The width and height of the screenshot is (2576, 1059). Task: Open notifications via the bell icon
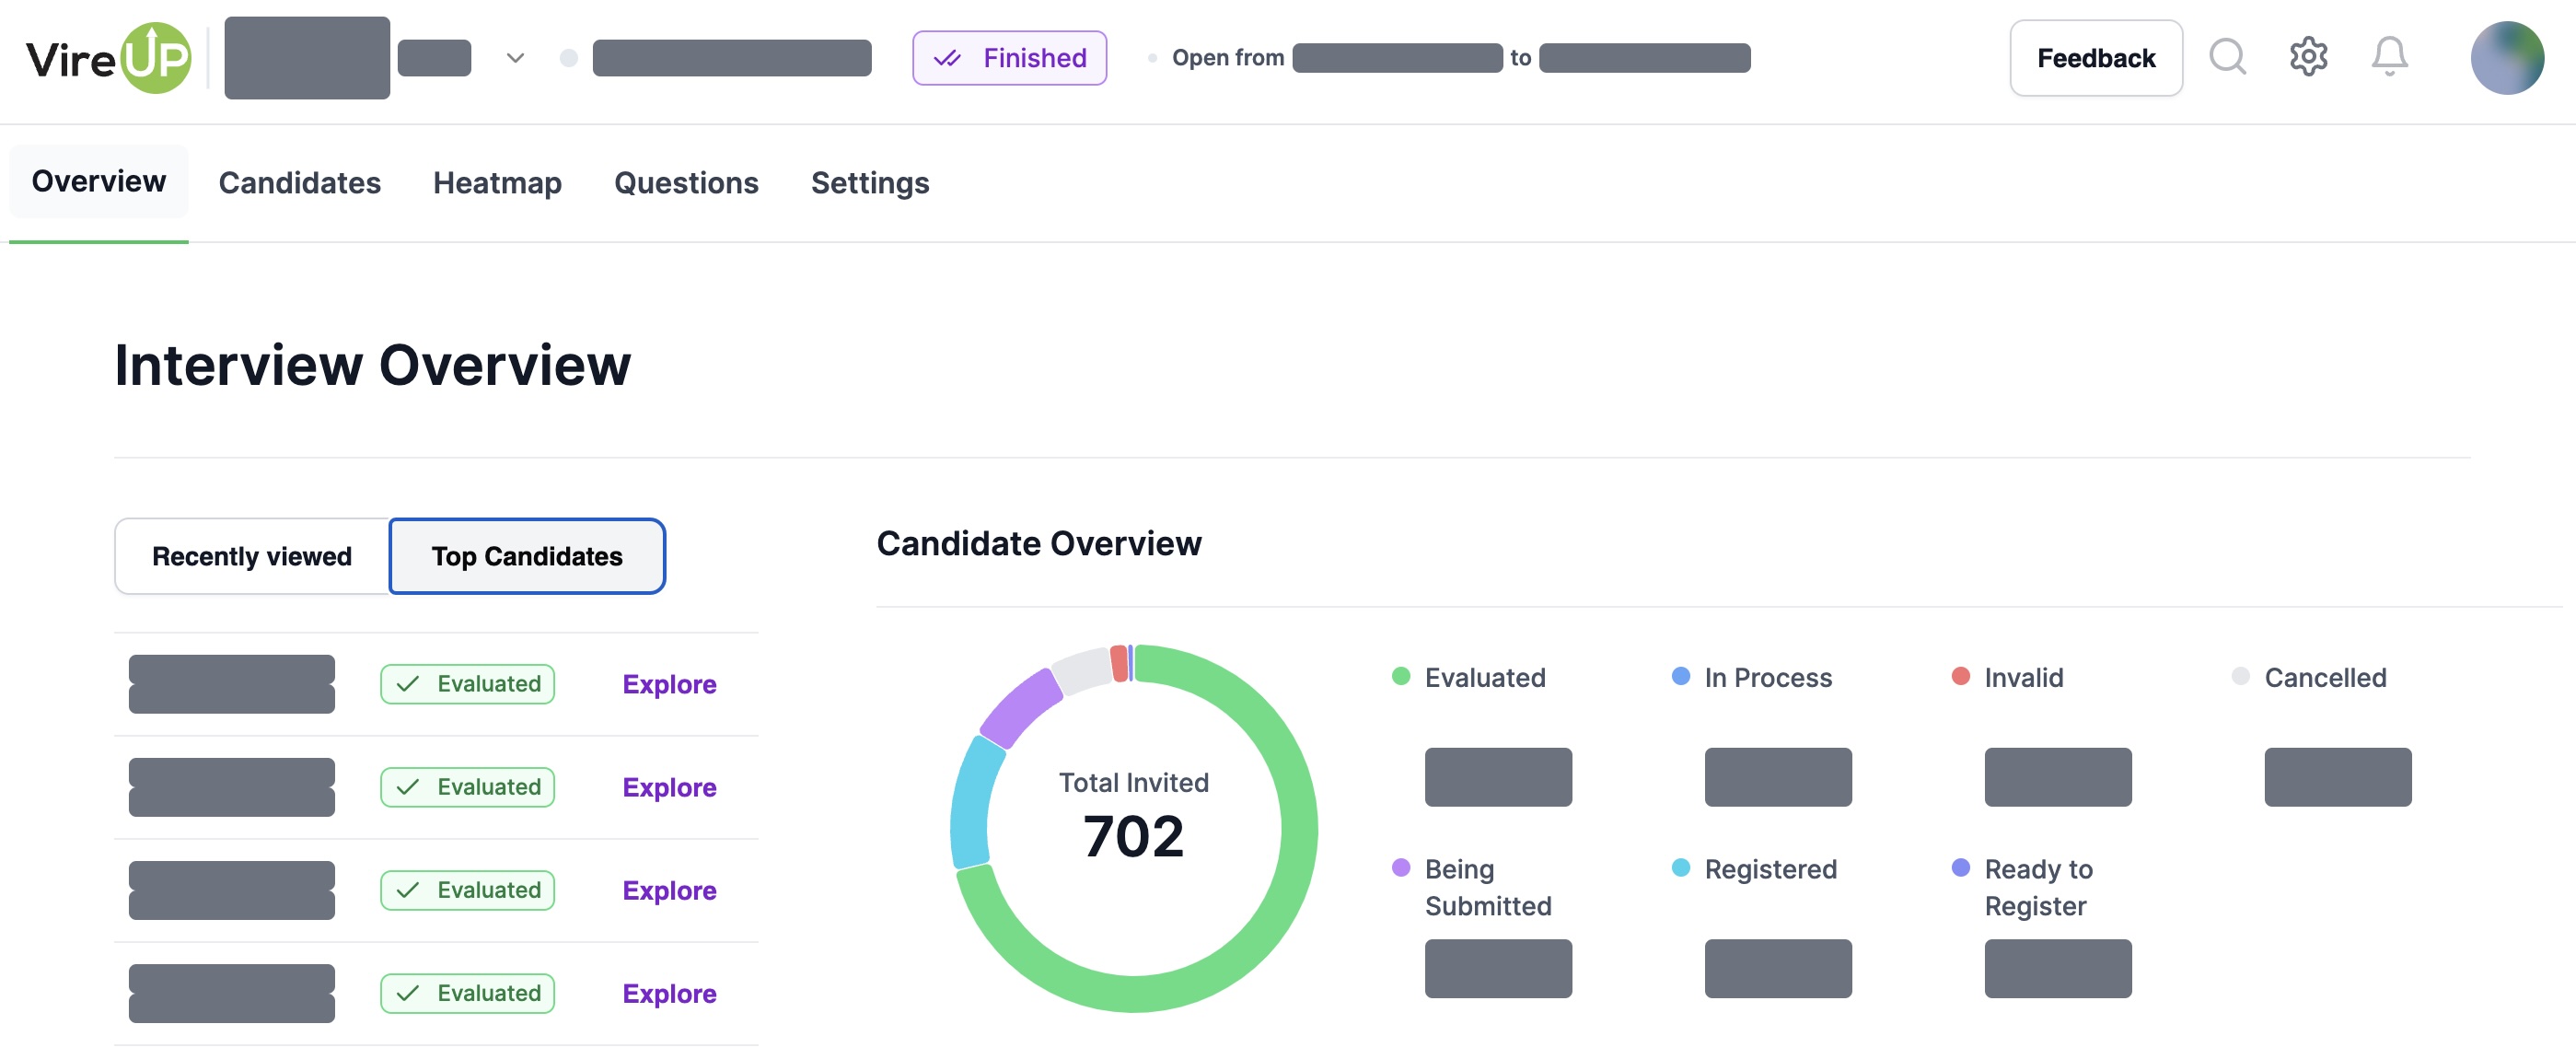coord(2390,57)
